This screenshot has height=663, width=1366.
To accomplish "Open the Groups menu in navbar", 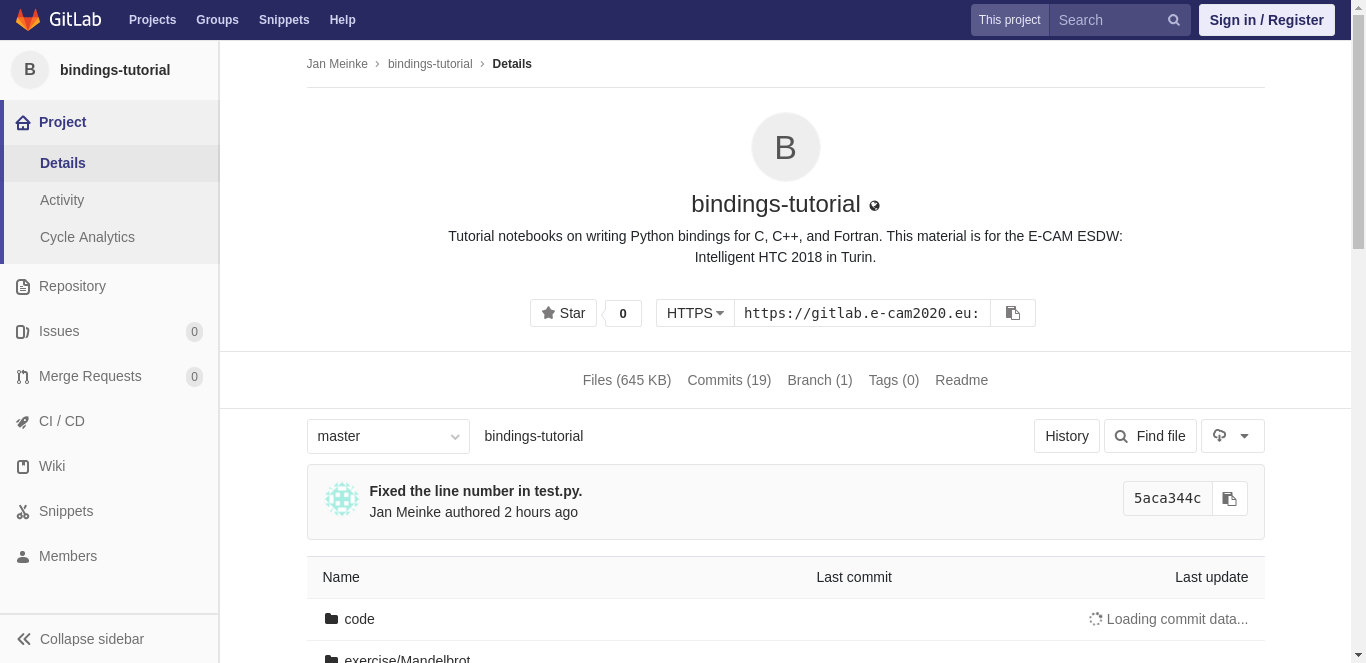I will point(217,20).
